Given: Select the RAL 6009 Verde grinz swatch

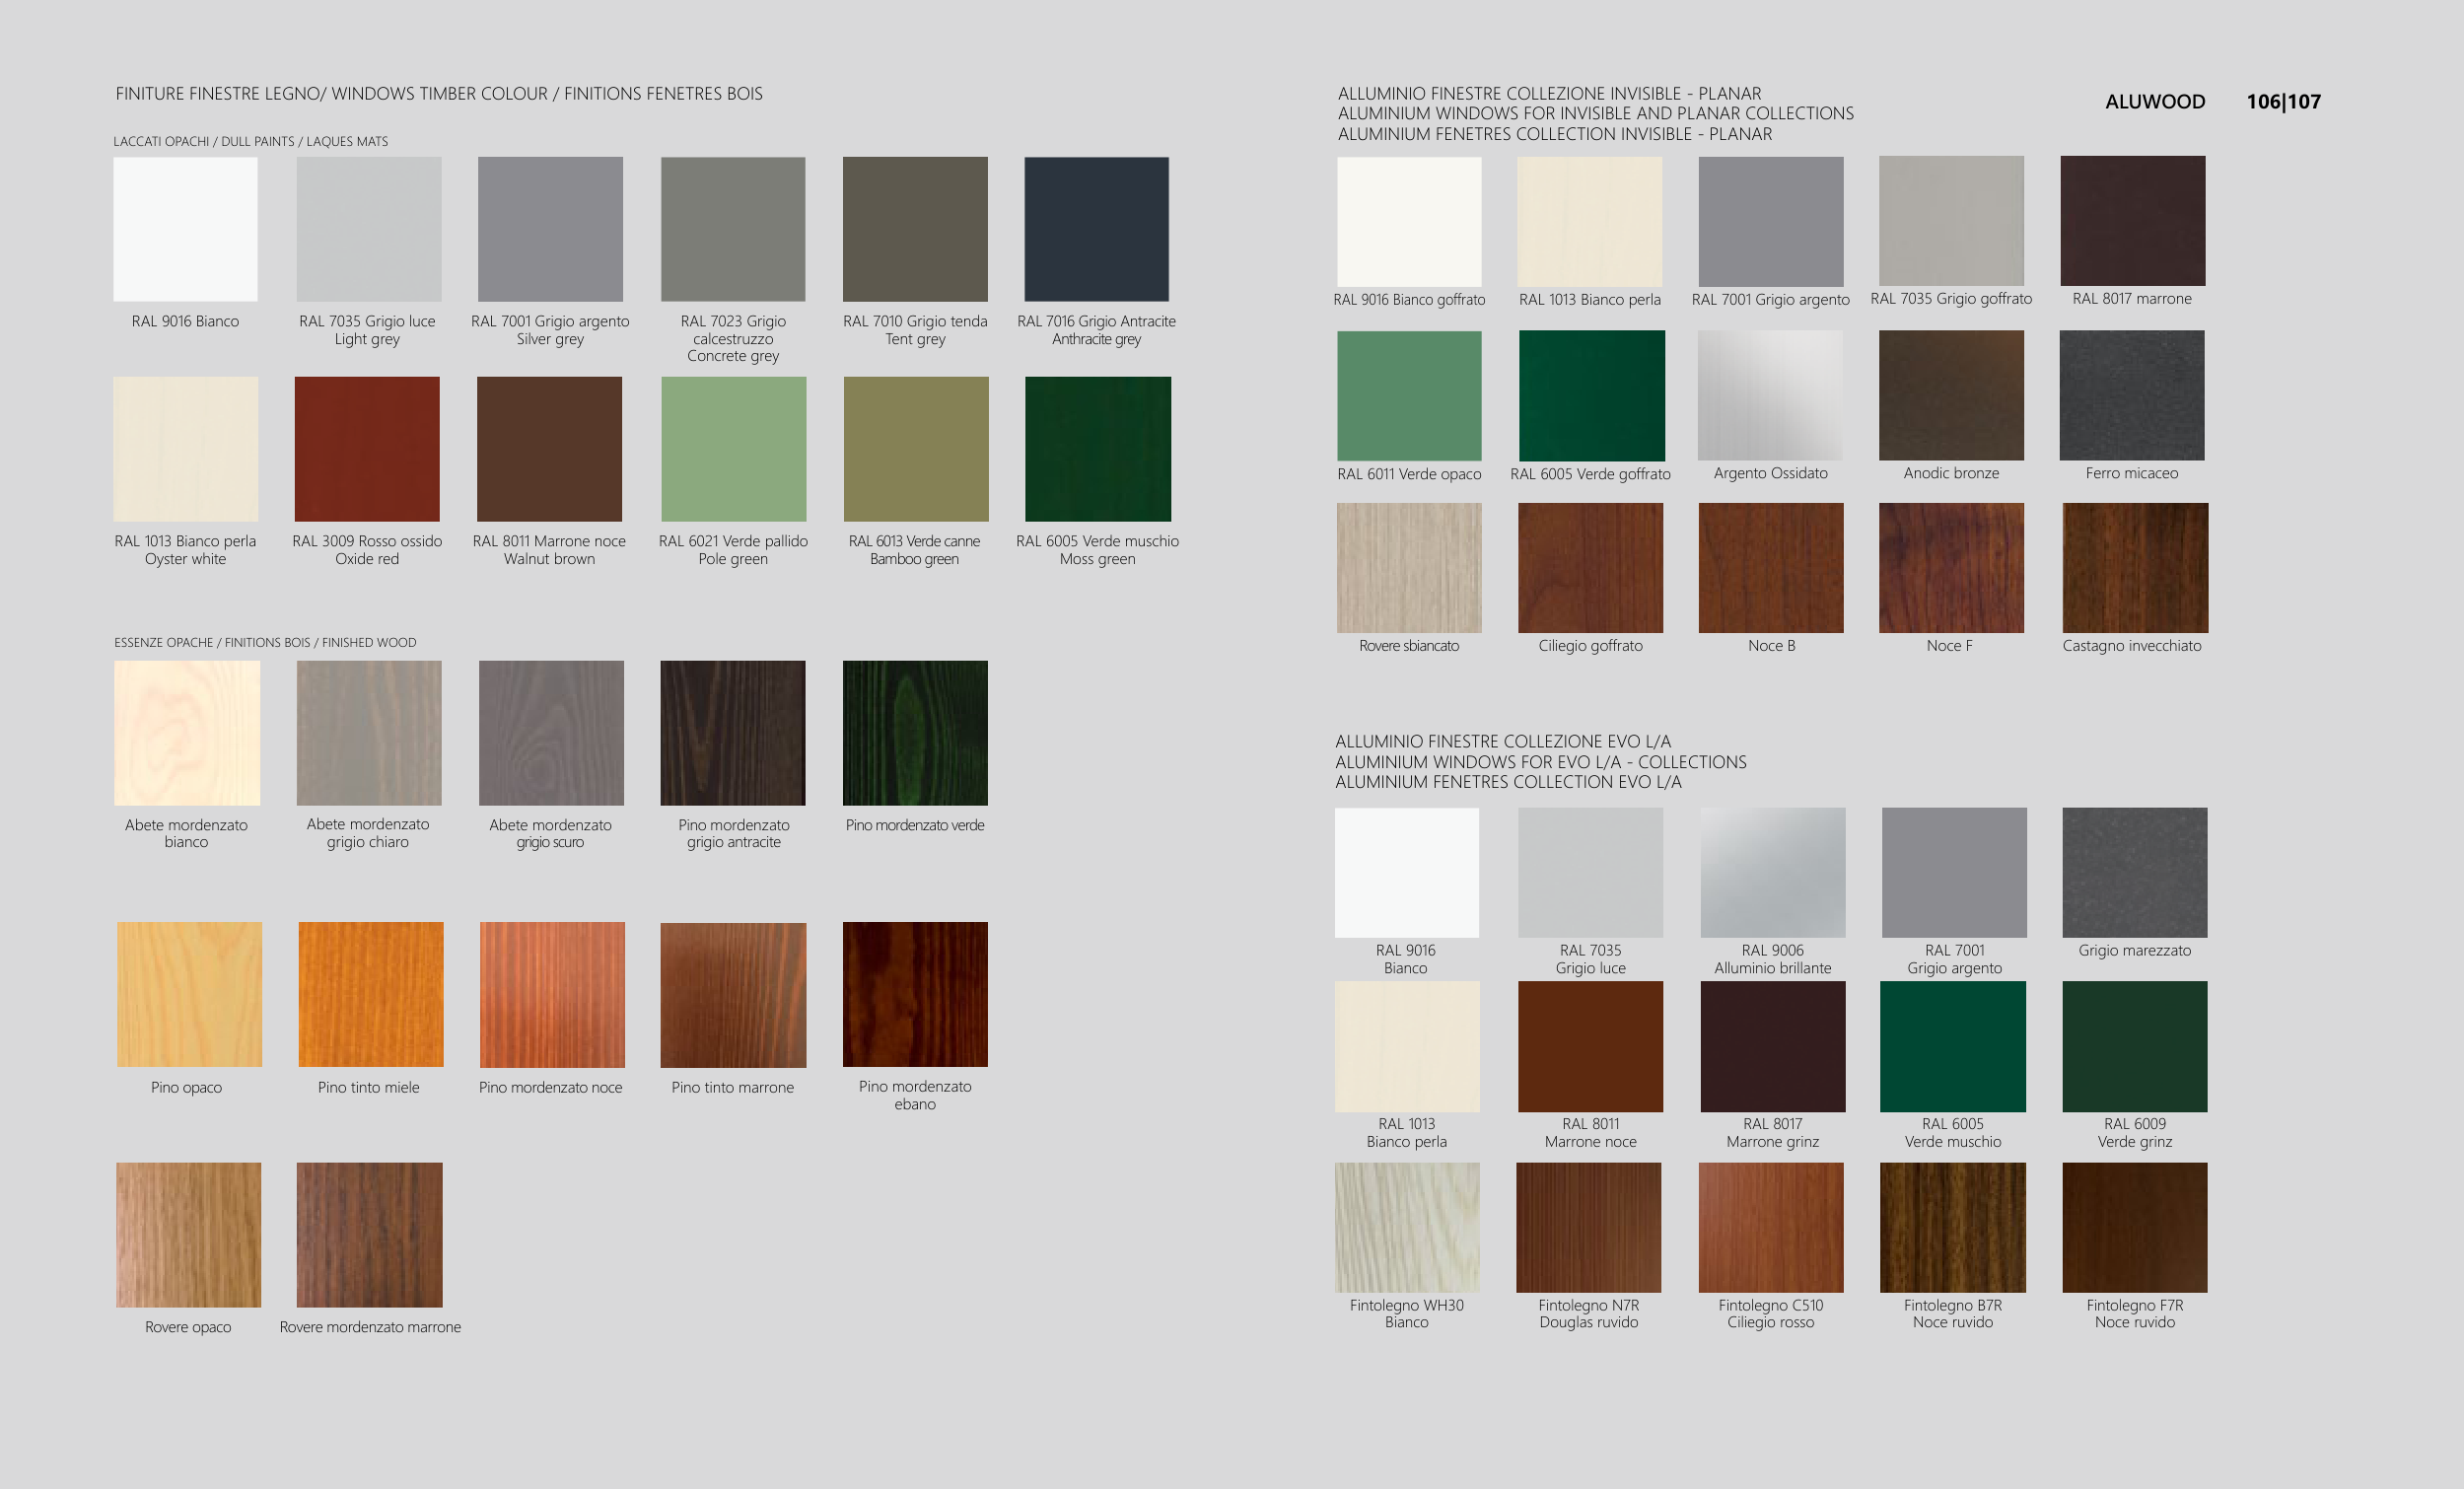Looking at the screenshot, I should (2134, 1046).
